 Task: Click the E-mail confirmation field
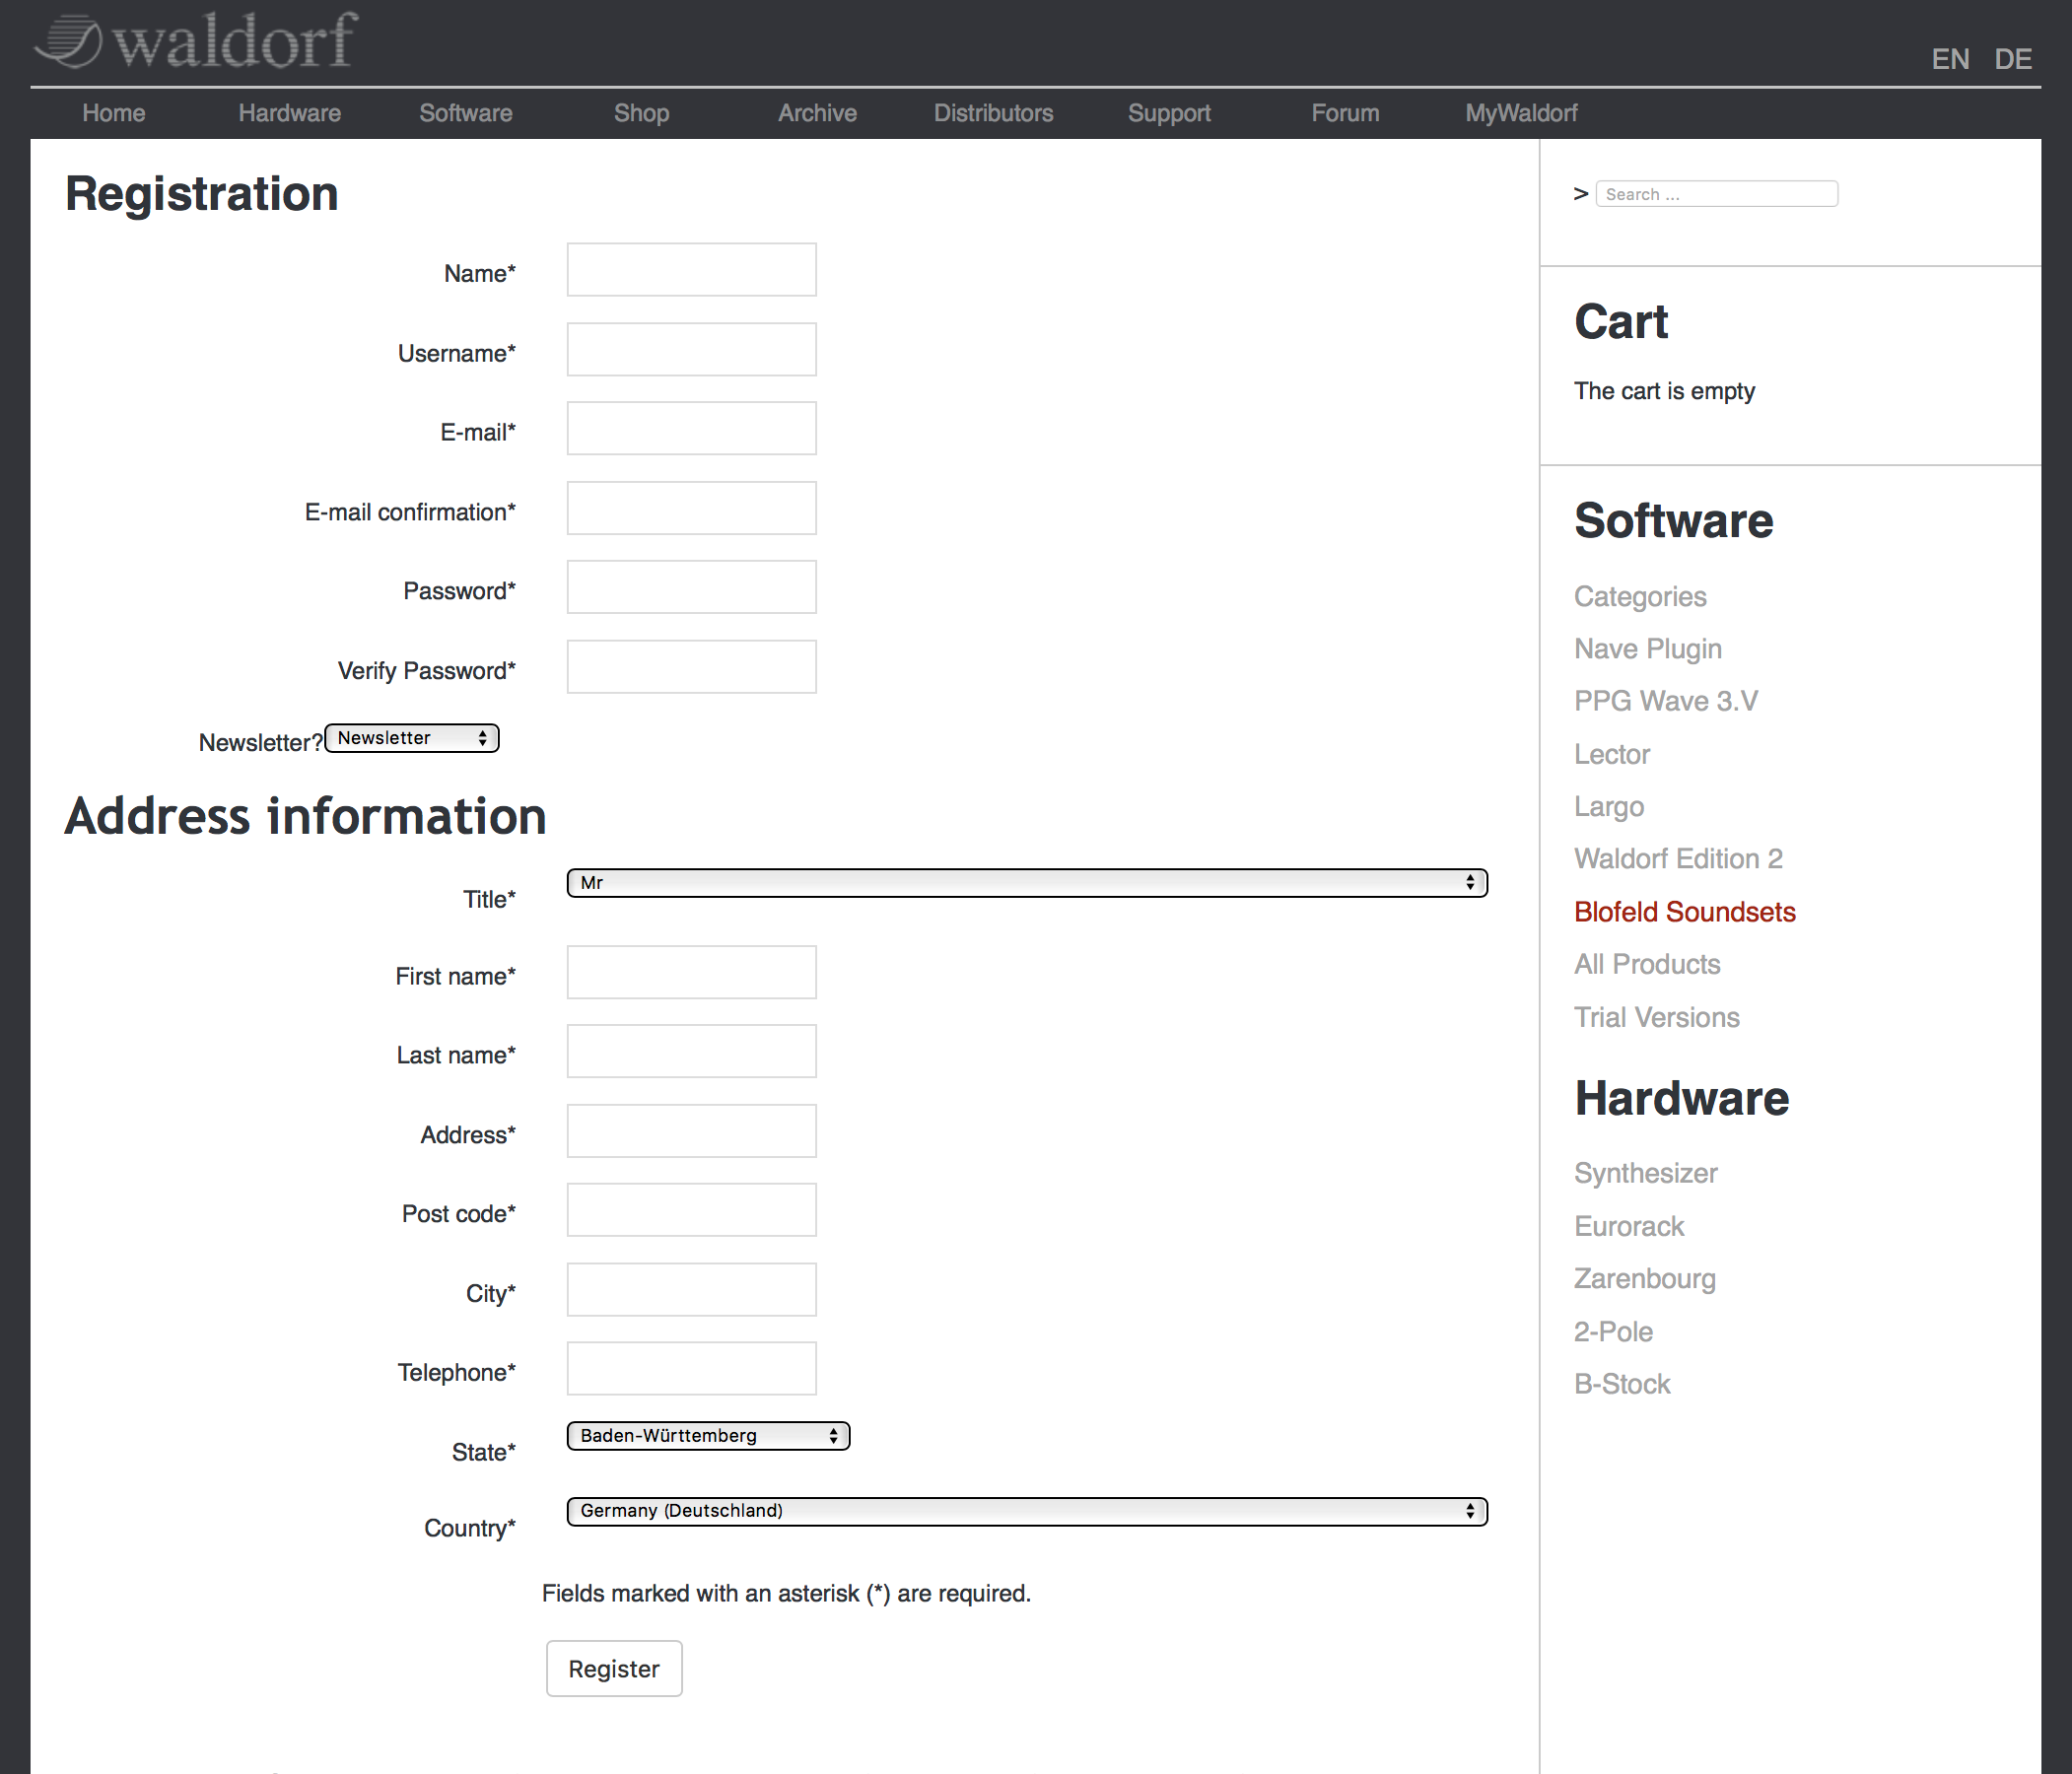pyautogui.click(x=691, y=508)
